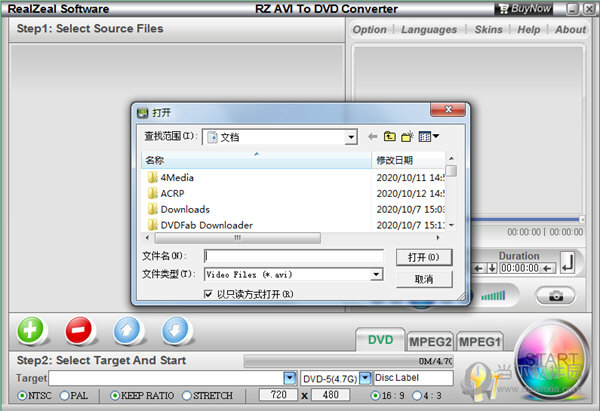The height and width of the screenshot is (411, 600).
Task: Click small dropdown arrow beside view menu icon
Action: (435, 136)
